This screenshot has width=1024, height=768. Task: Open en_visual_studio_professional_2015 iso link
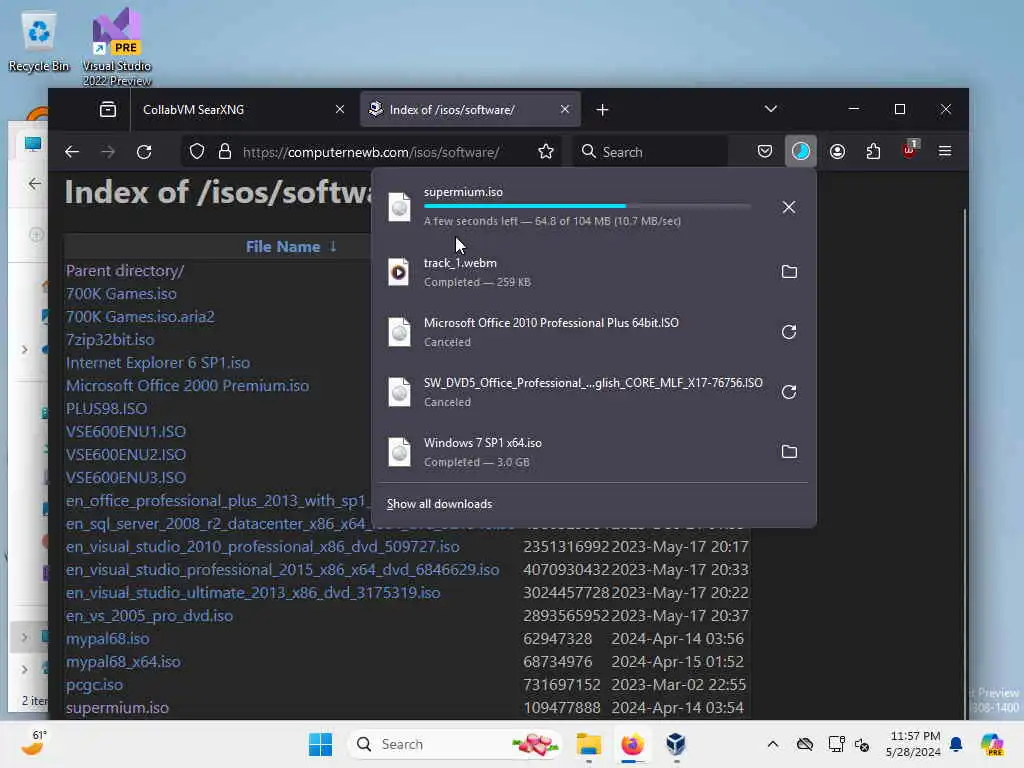tap(282, 569)
